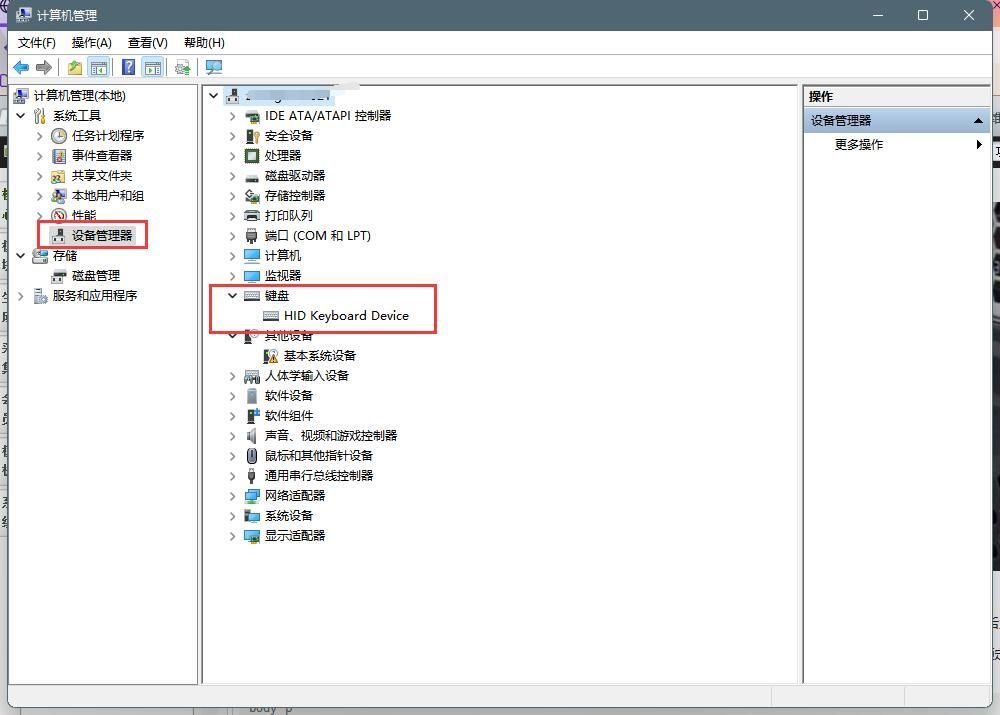The image size is (1000, 715).
Task: Collapse the 键盘 category
Action: click(232, 295)
